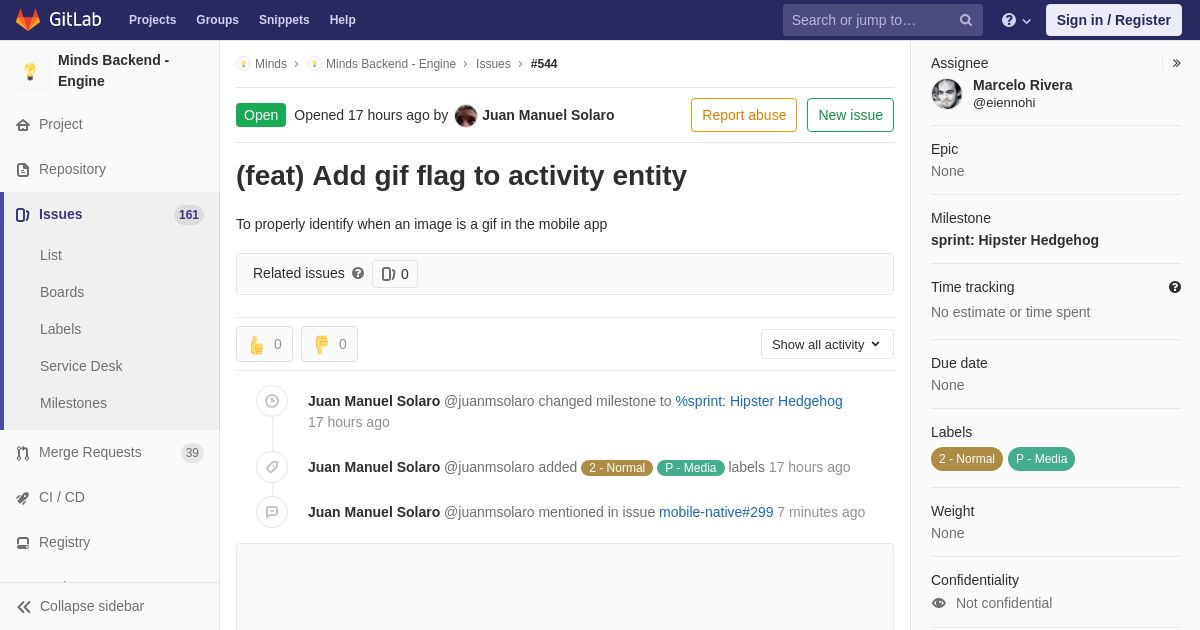Click the Collapse sidebar chevrons icon
1200x630 pixels.
pos(24,607)
